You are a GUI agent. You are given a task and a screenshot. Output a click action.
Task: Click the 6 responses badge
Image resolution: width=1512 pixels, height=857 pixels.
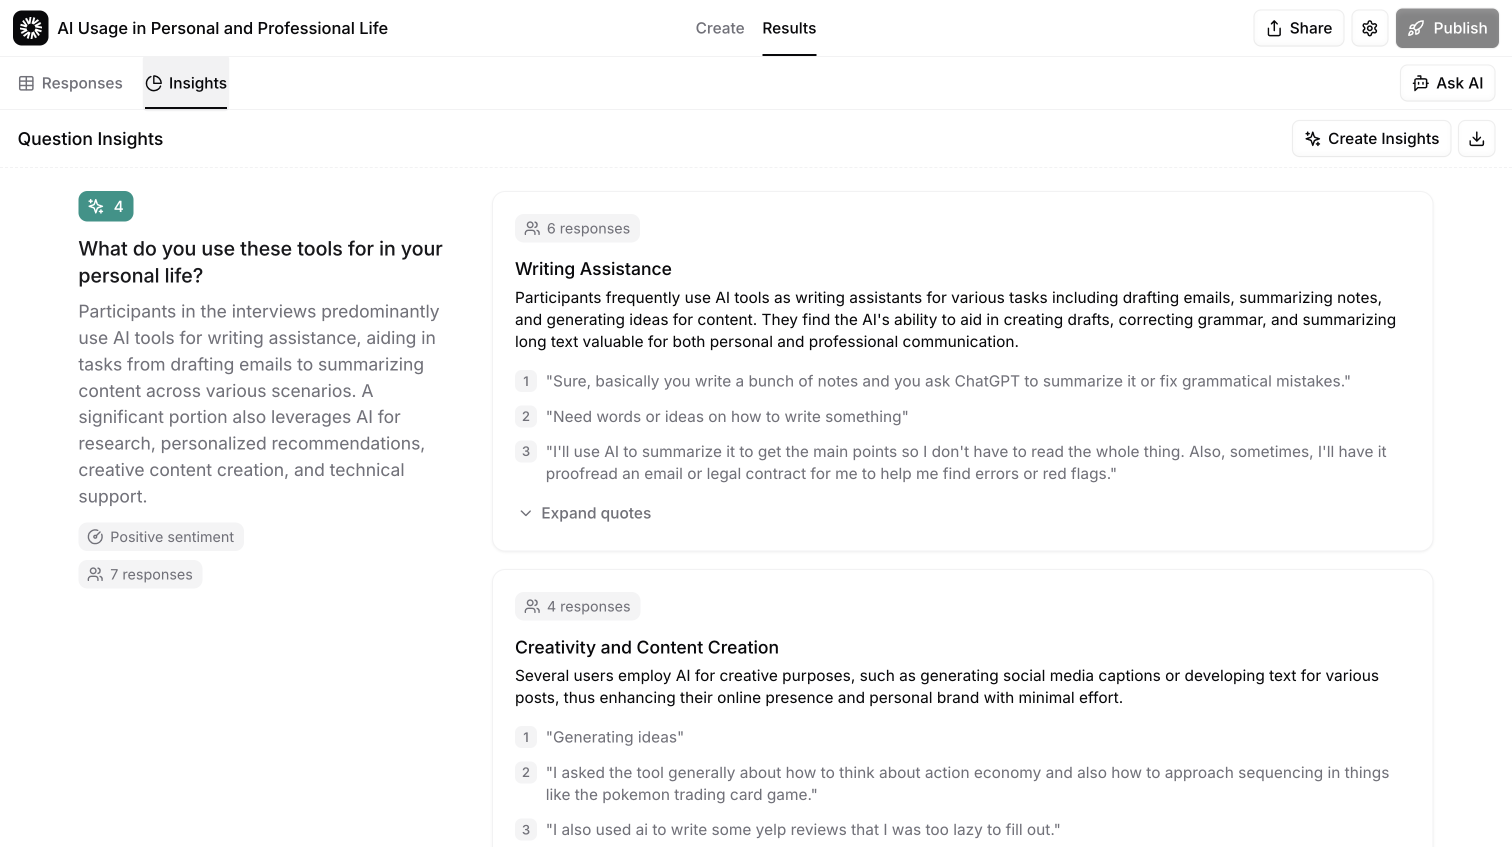[577, 228]
